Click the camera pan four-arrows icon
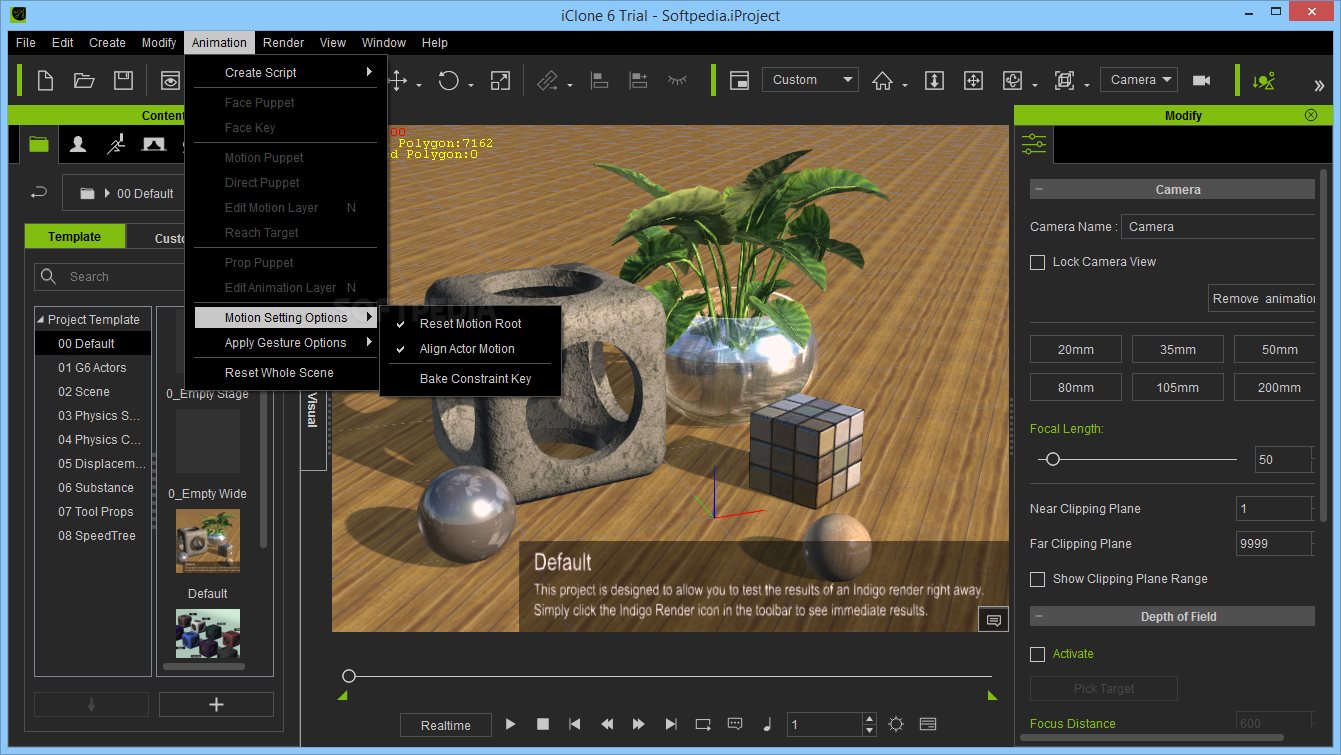 tap(972, 80)
